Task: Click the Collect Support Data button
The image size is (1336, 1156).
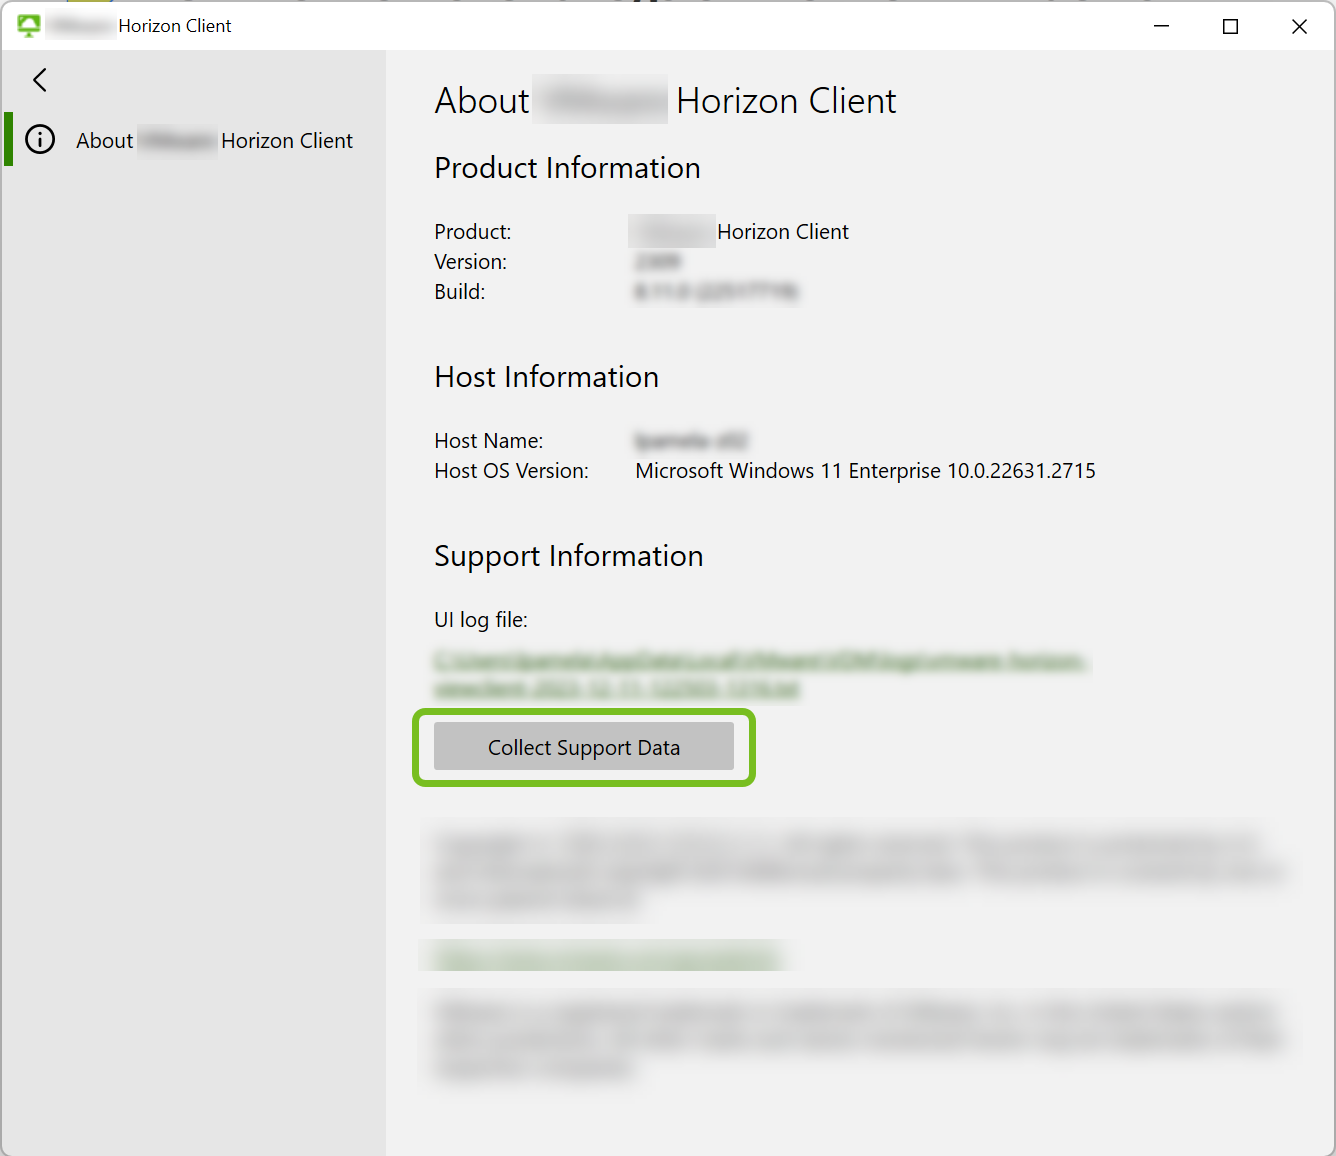Action: [x=583, y=747]
